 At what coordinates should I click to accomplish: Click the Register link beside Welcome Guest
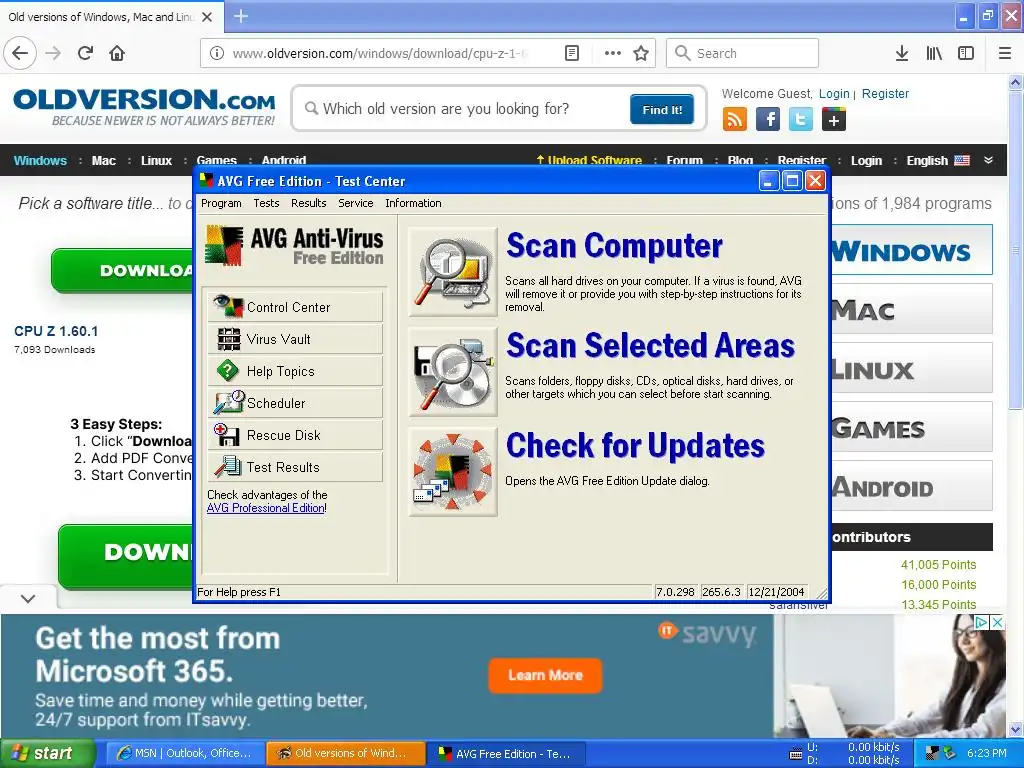click(x=885, y=93)
